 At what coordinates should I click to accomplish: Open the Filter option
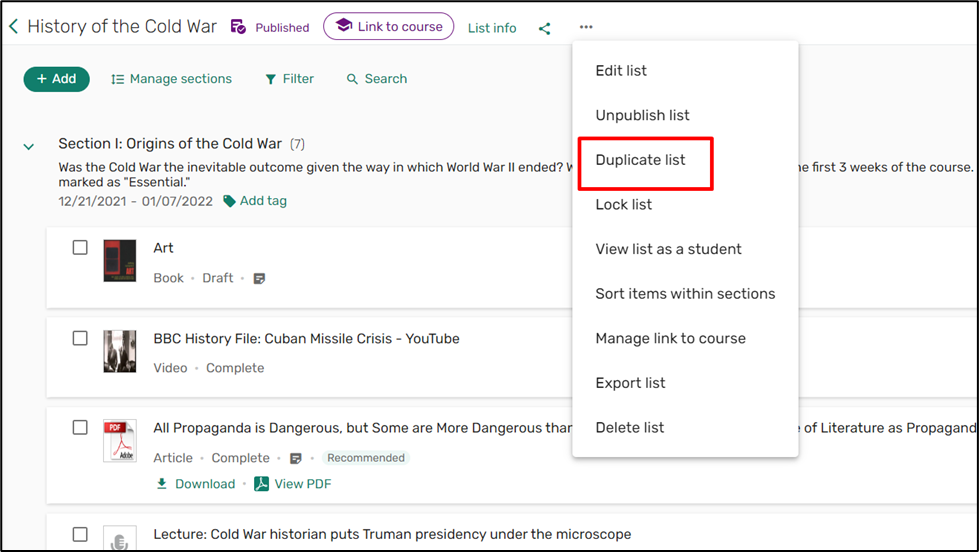pos(290,79)
